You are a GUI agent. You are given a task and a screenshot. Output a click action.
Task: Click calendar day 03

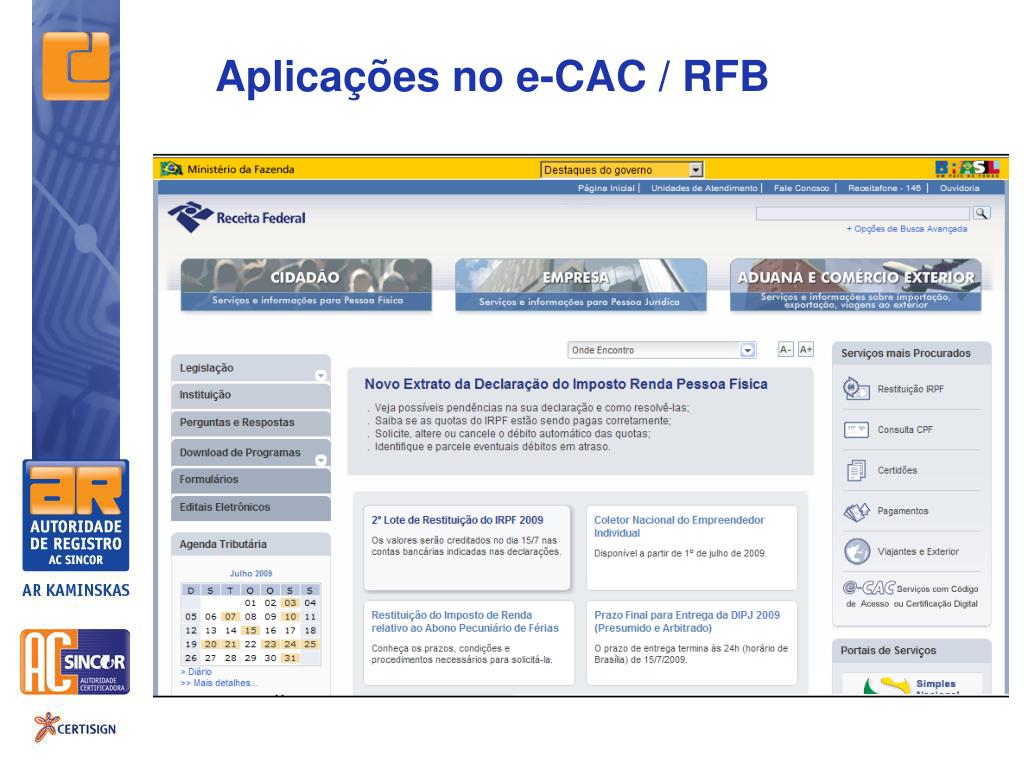(x=290, y=603)
